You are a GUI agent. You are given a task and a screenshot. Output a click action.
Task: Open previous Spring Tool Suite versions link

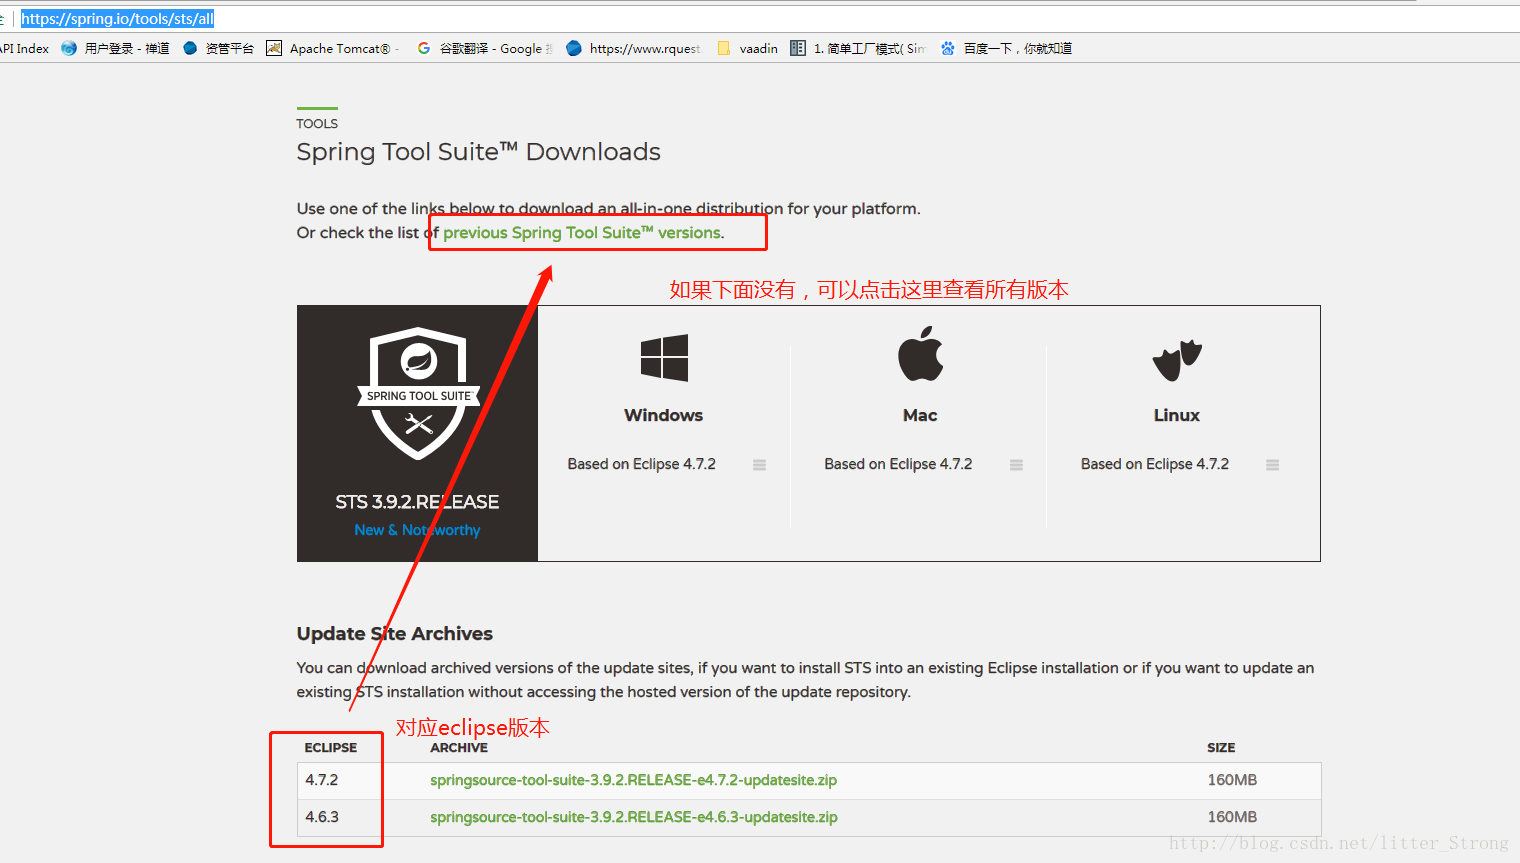point(582,233)
